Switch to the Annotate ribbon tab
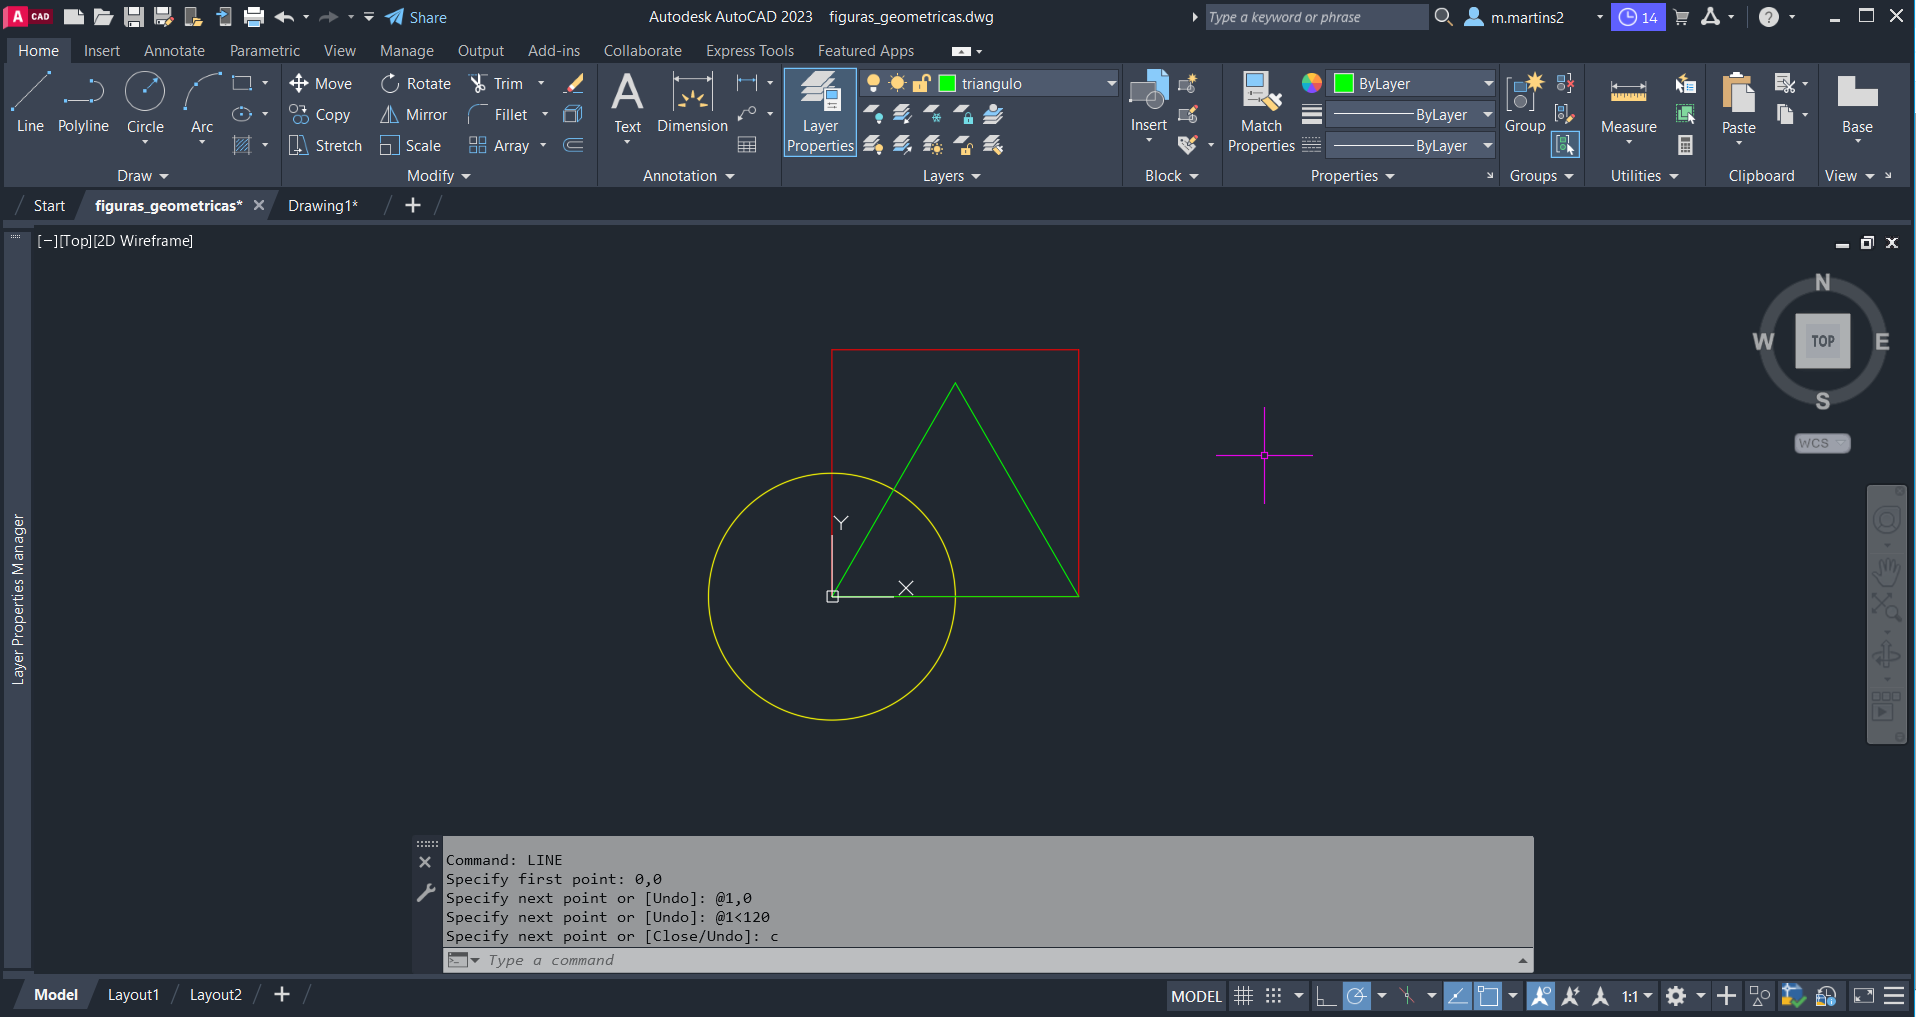The height and width of the screenshot is (1017, 1916). click(x=174, y=51)
